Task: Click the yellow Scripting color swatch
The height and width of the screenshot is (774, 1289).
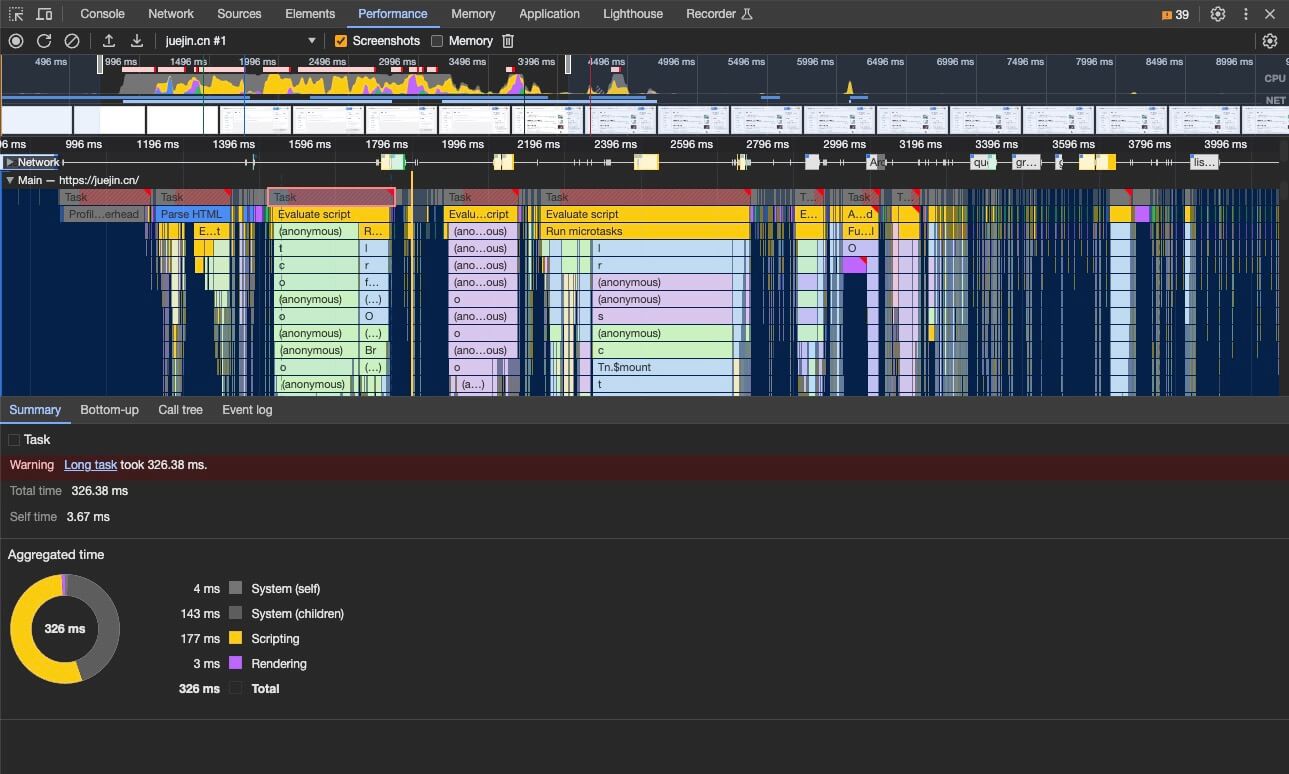Action: (x=236, y=638)
